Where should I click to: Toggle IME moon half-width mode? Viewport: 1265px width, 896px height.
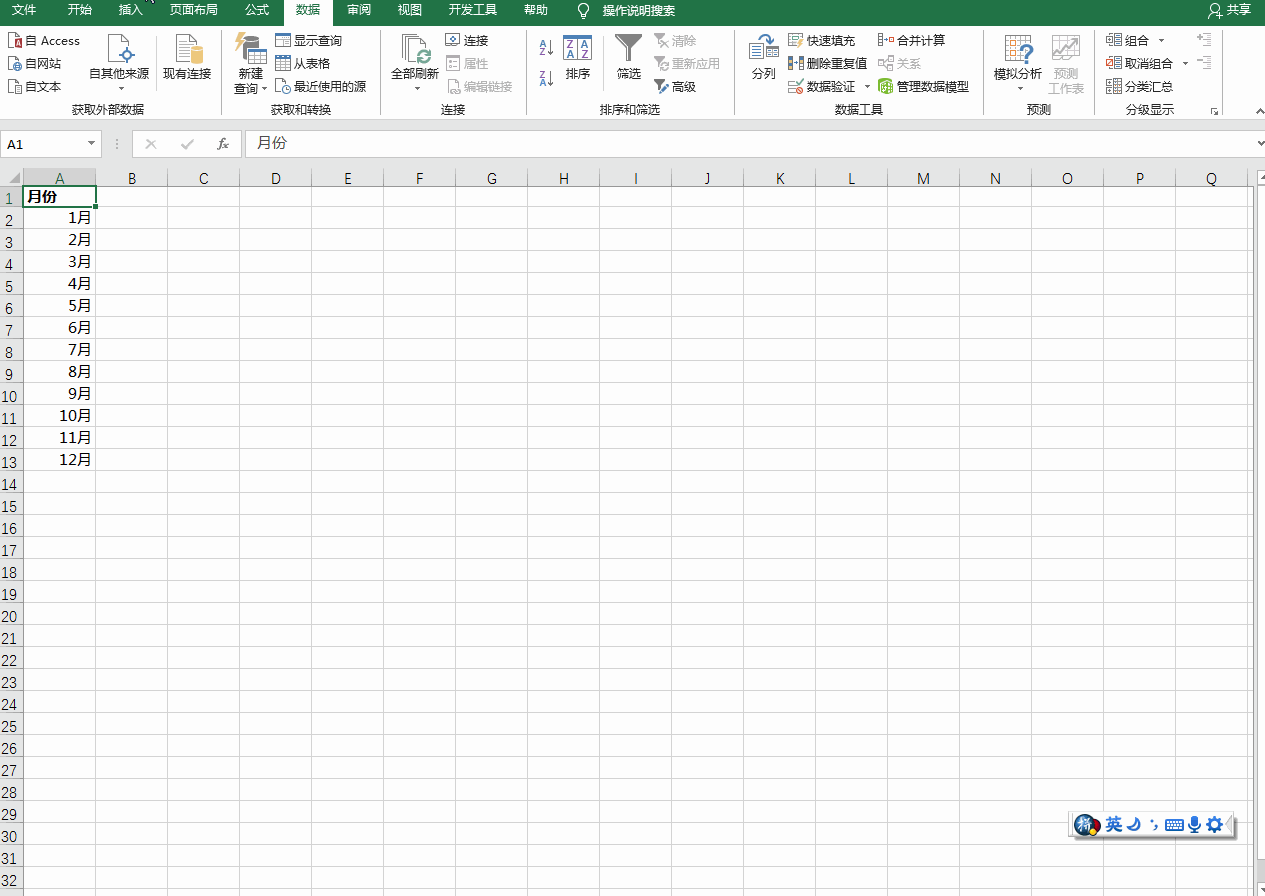(1134, 825)
